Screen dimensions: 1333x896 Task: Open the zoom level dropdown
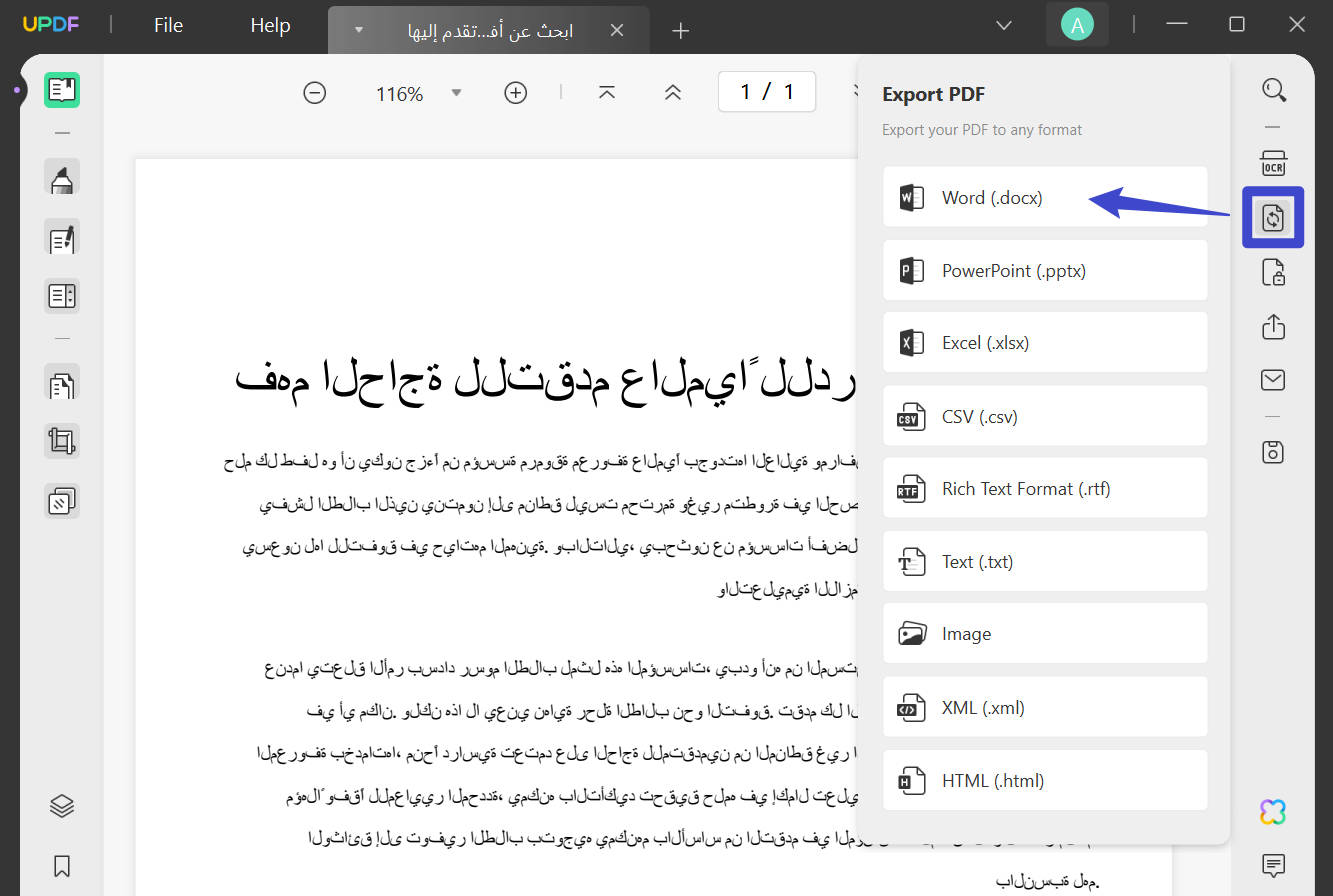tap(456, 93)
